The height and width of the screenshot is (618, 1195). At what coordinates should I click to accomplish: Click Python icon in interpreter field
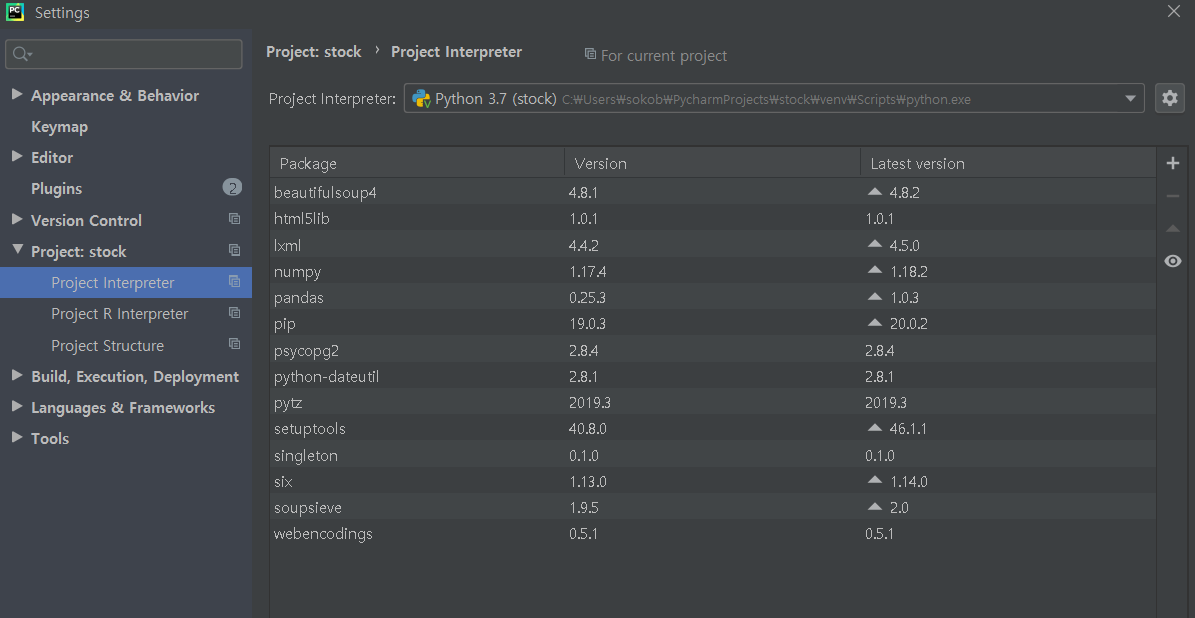click(421, 98)
